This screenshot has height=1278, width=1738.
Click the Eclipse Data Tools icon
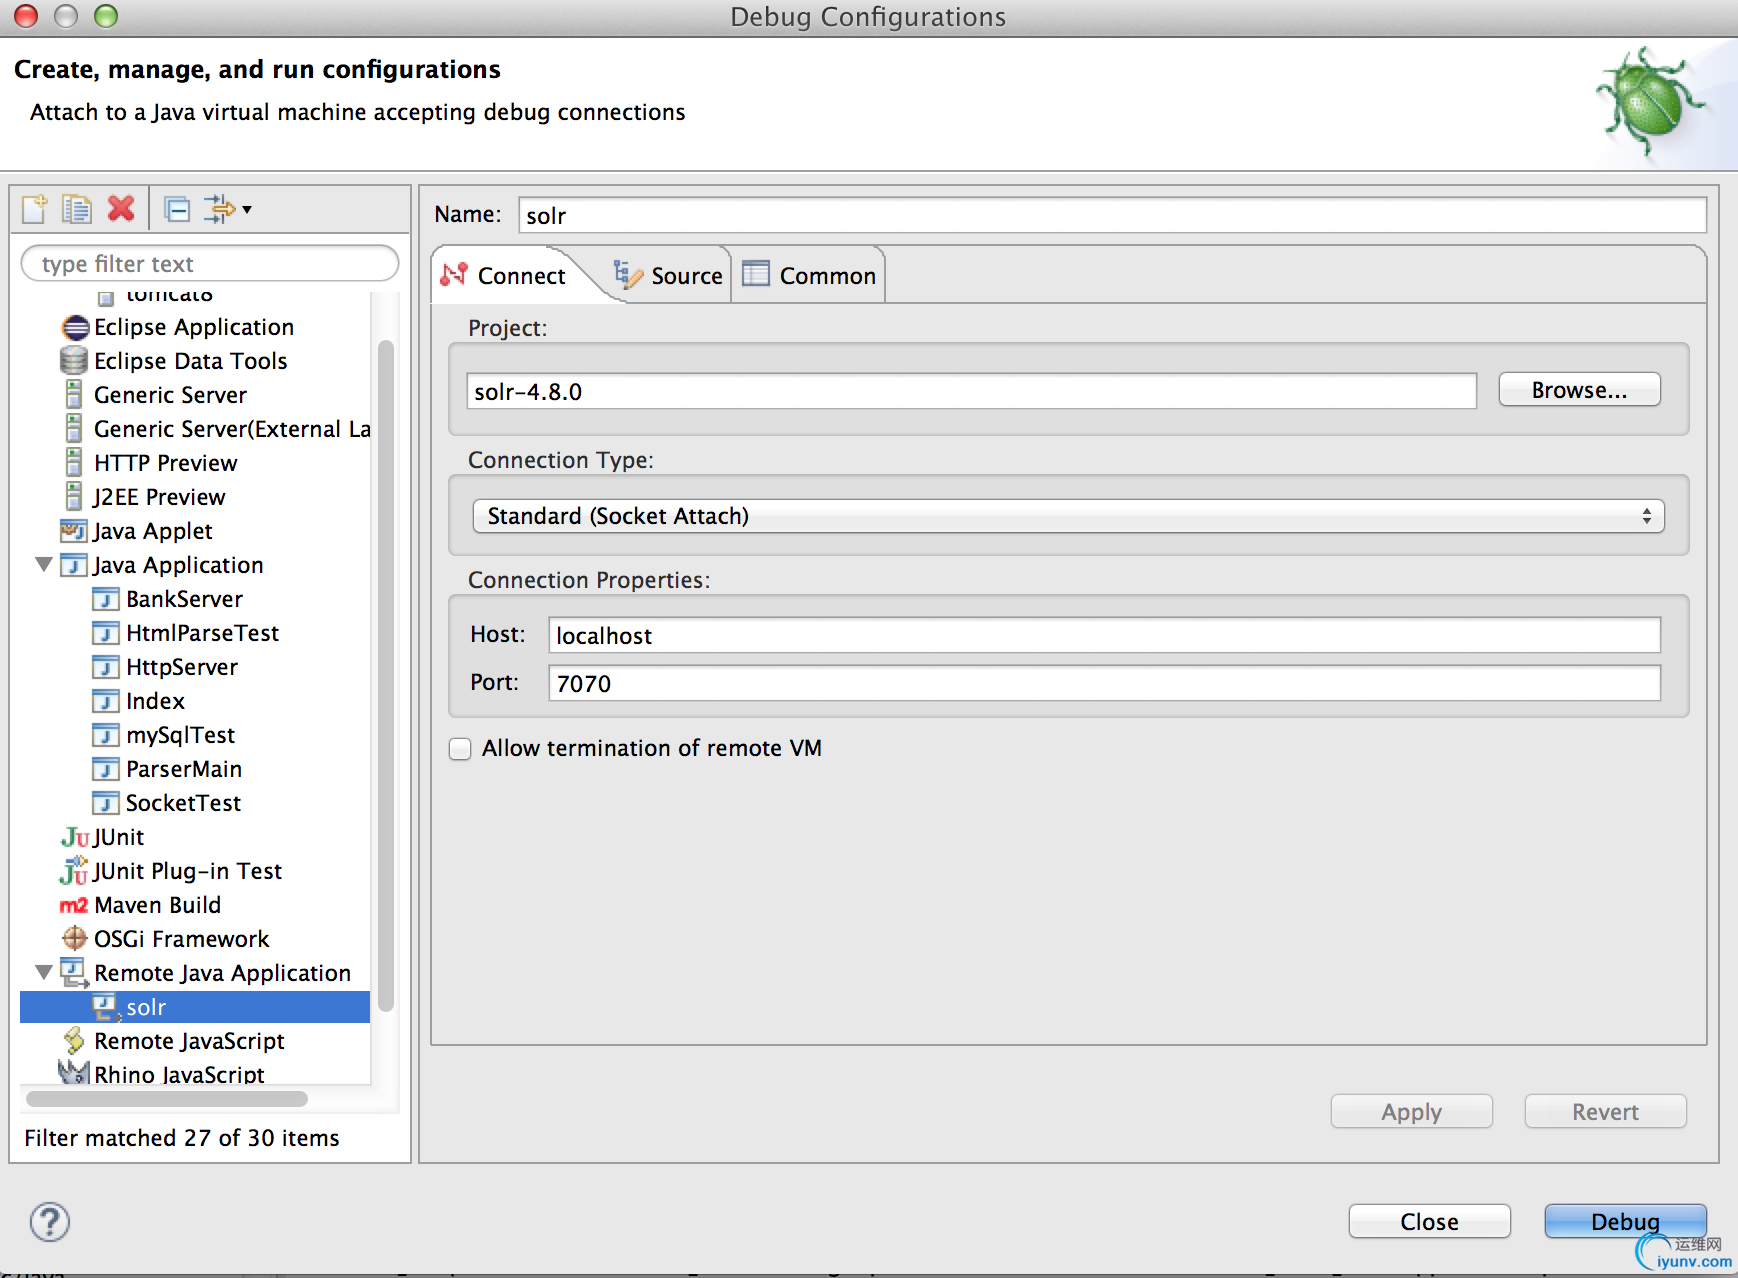74,361
